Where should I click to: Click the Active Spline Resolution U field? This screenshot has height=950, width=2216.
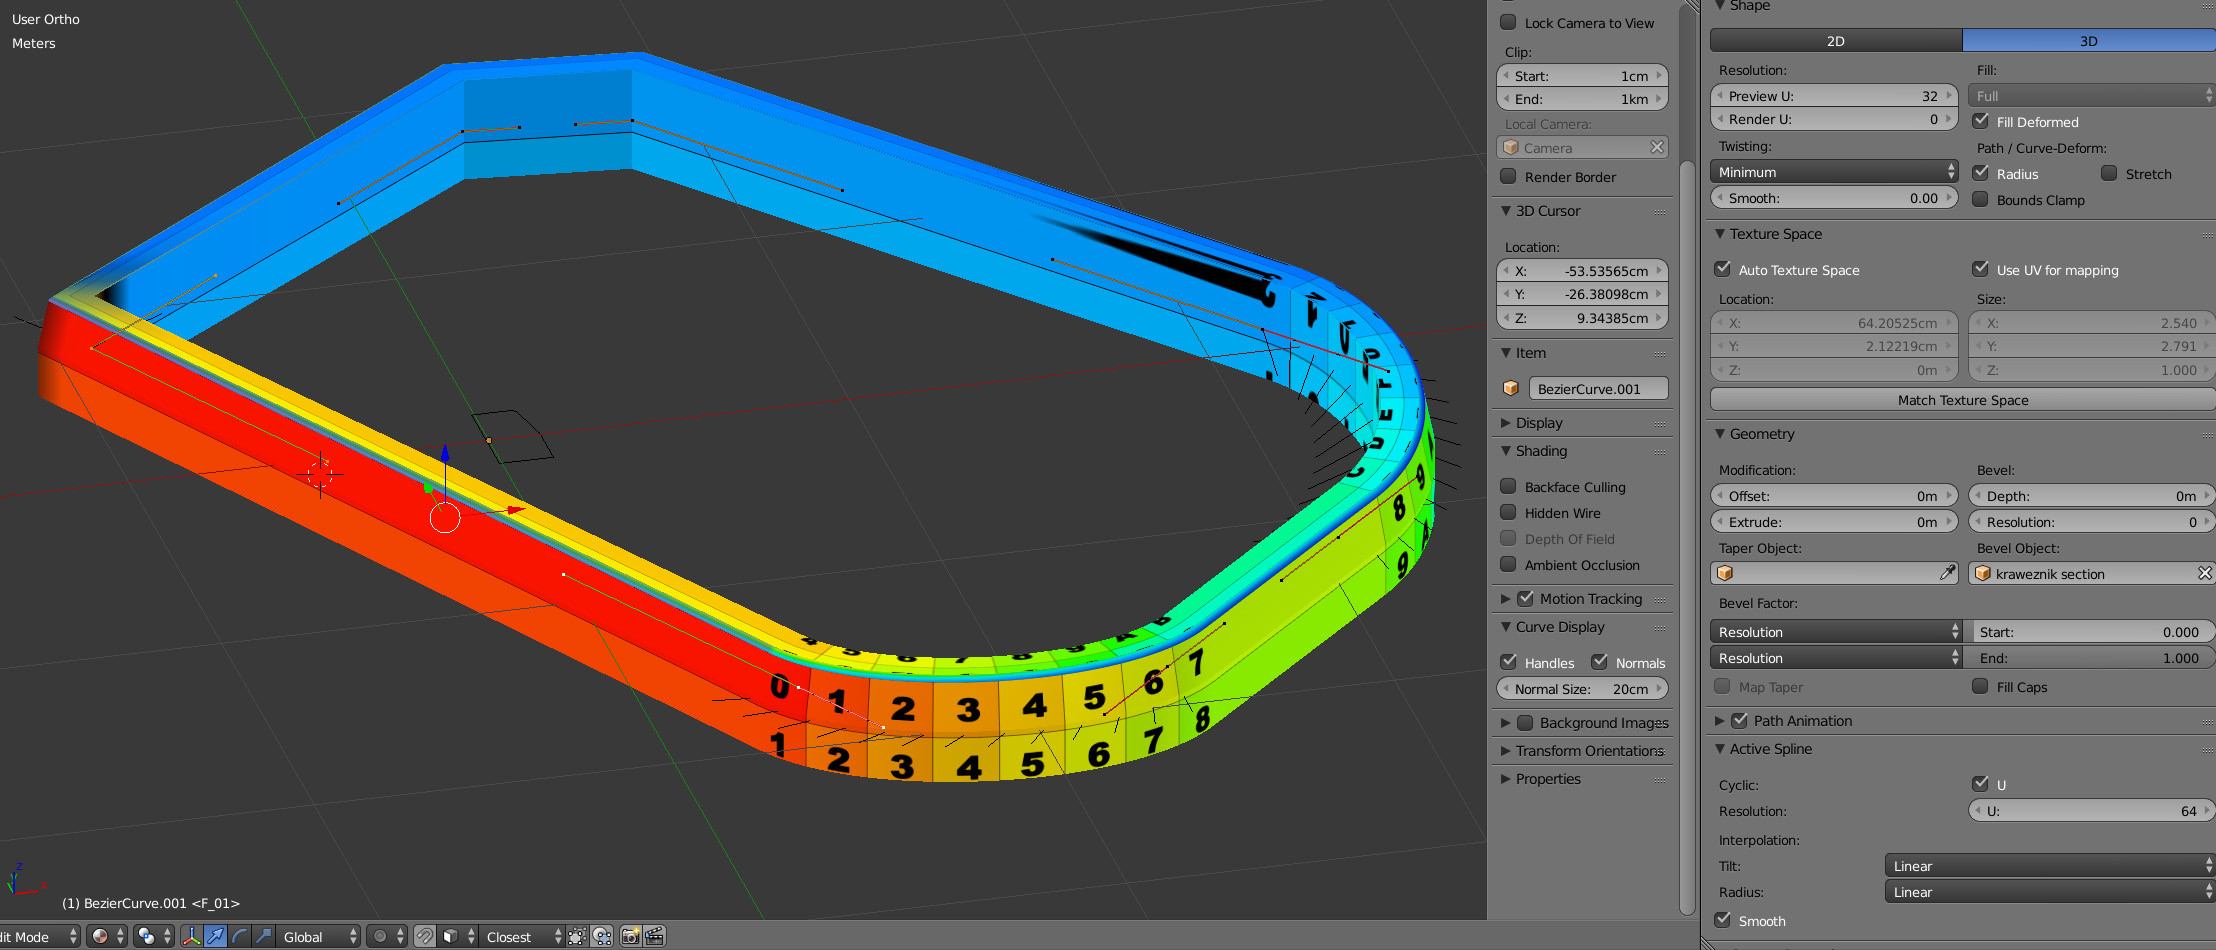tap(2092, 811)
